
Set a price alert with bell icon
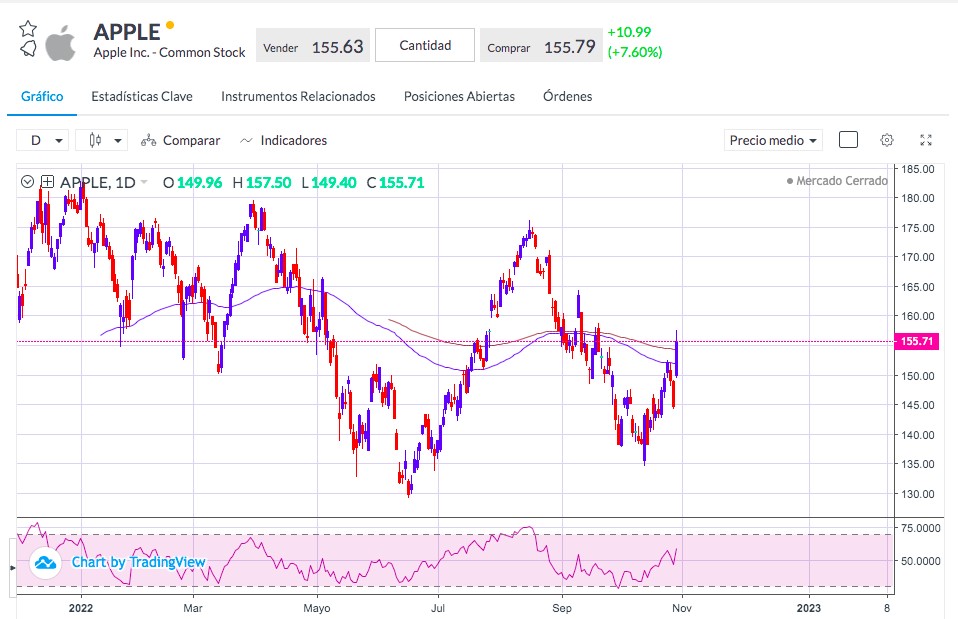tap(28, 49)
